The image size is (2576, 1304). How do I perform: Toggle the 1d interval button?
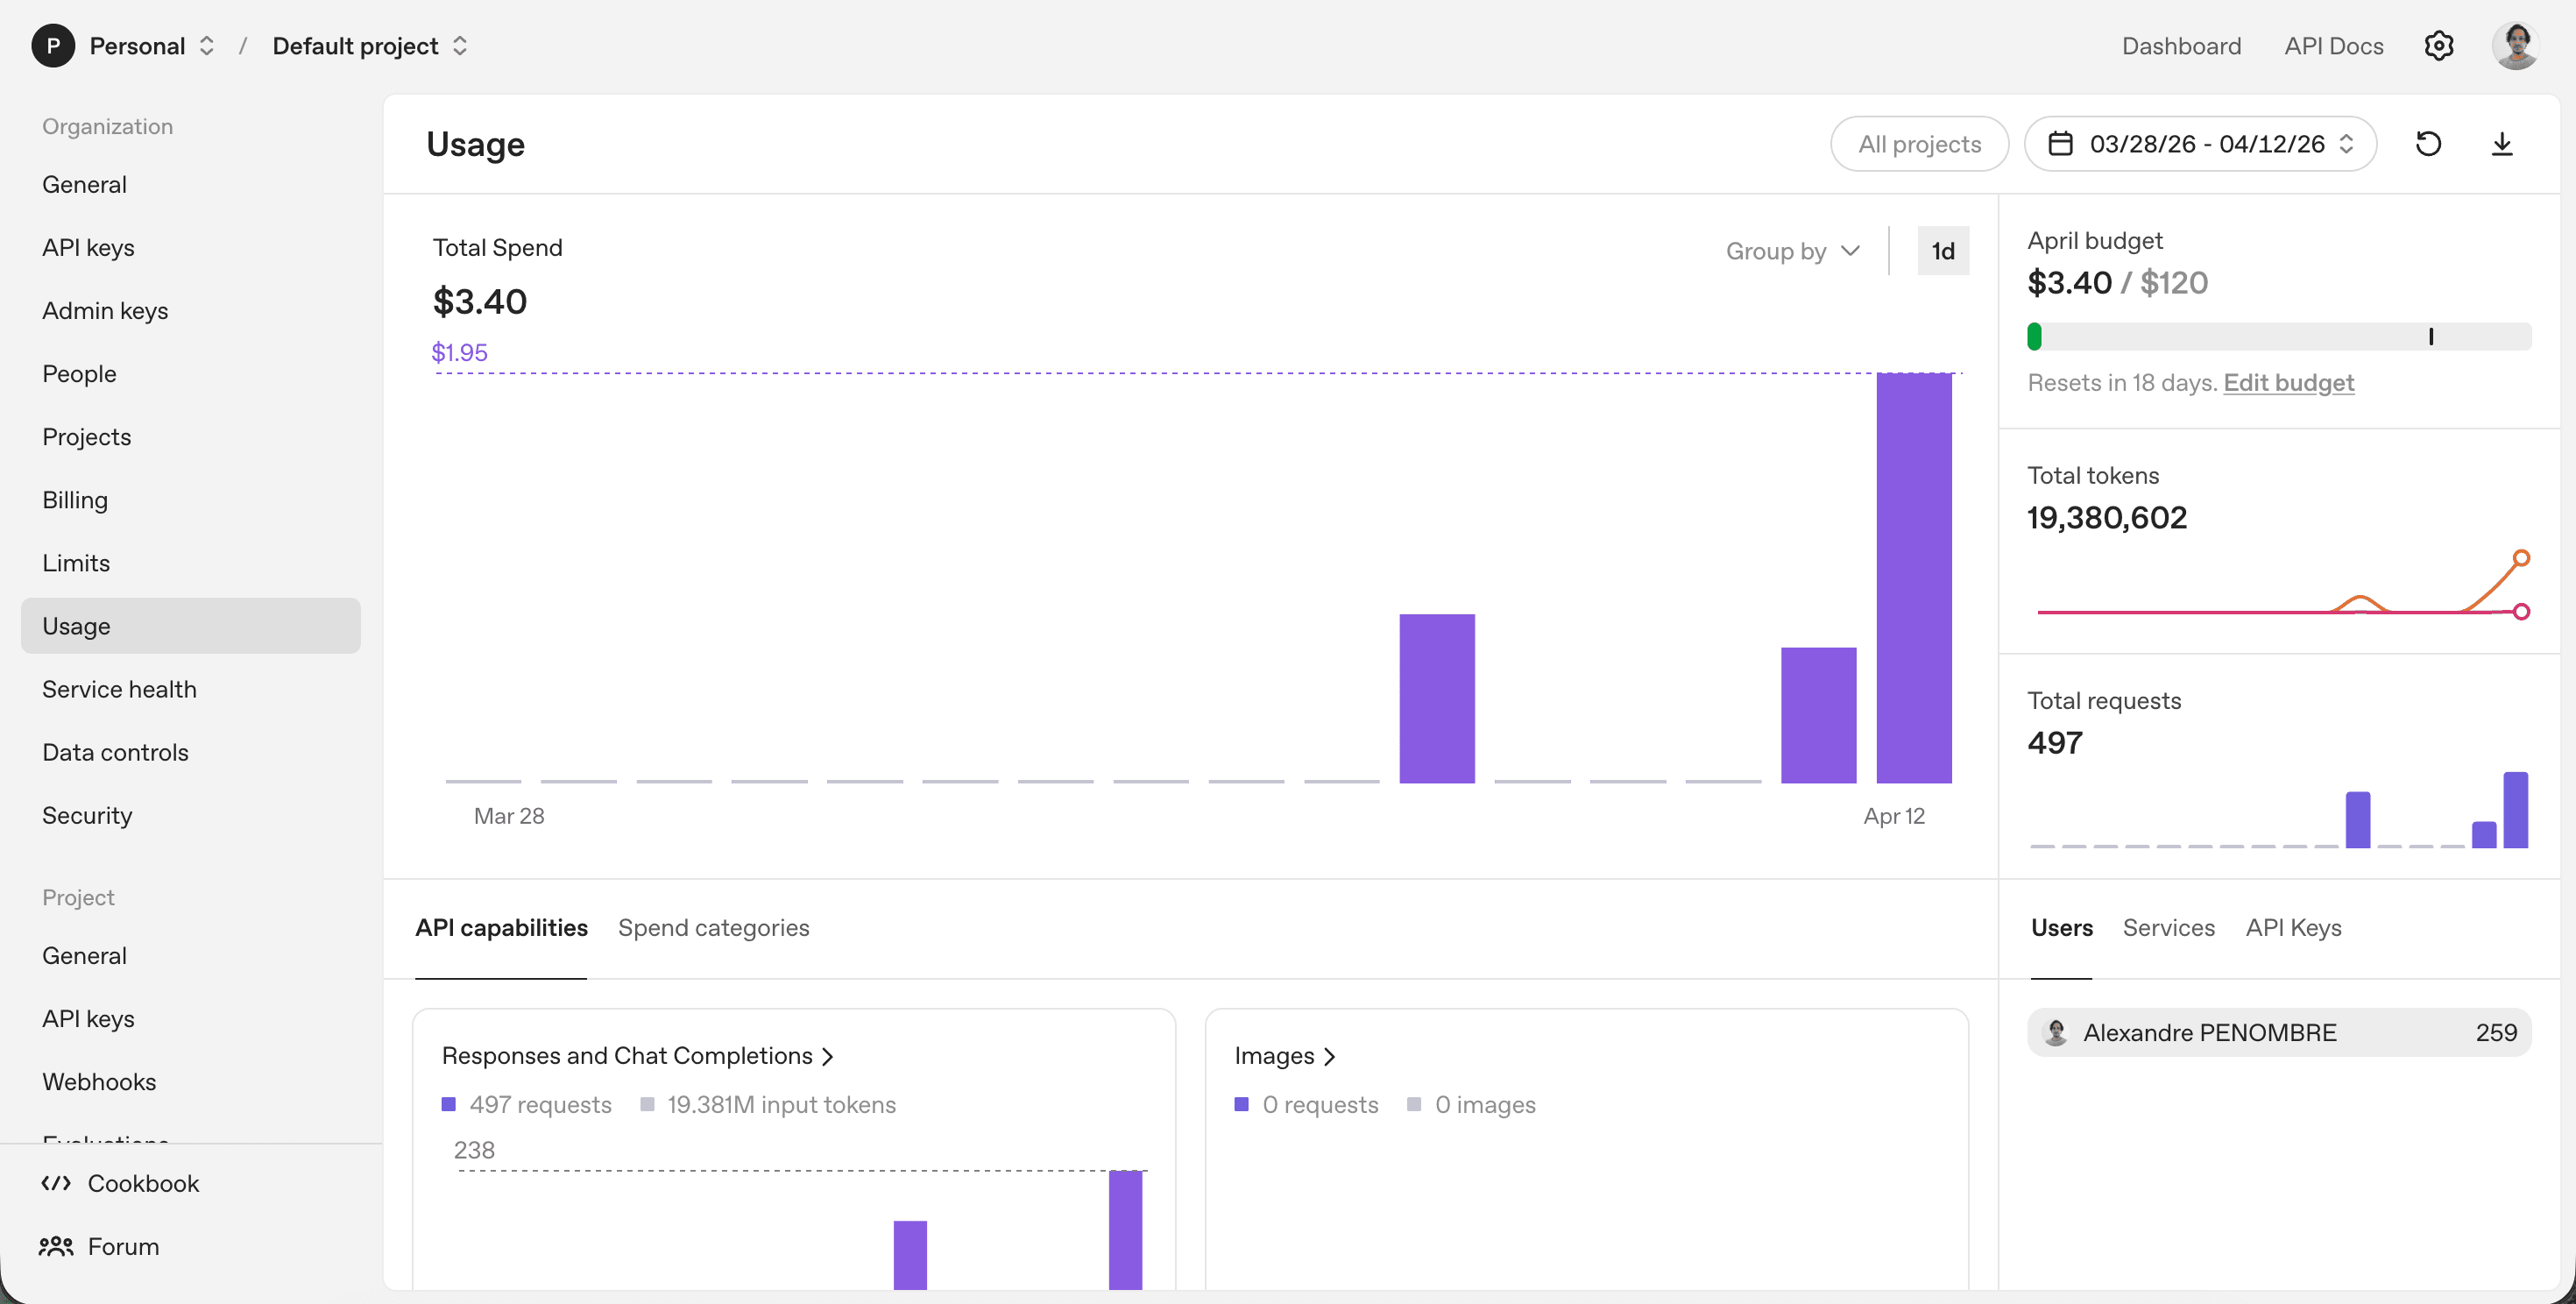coord(1942,251)
